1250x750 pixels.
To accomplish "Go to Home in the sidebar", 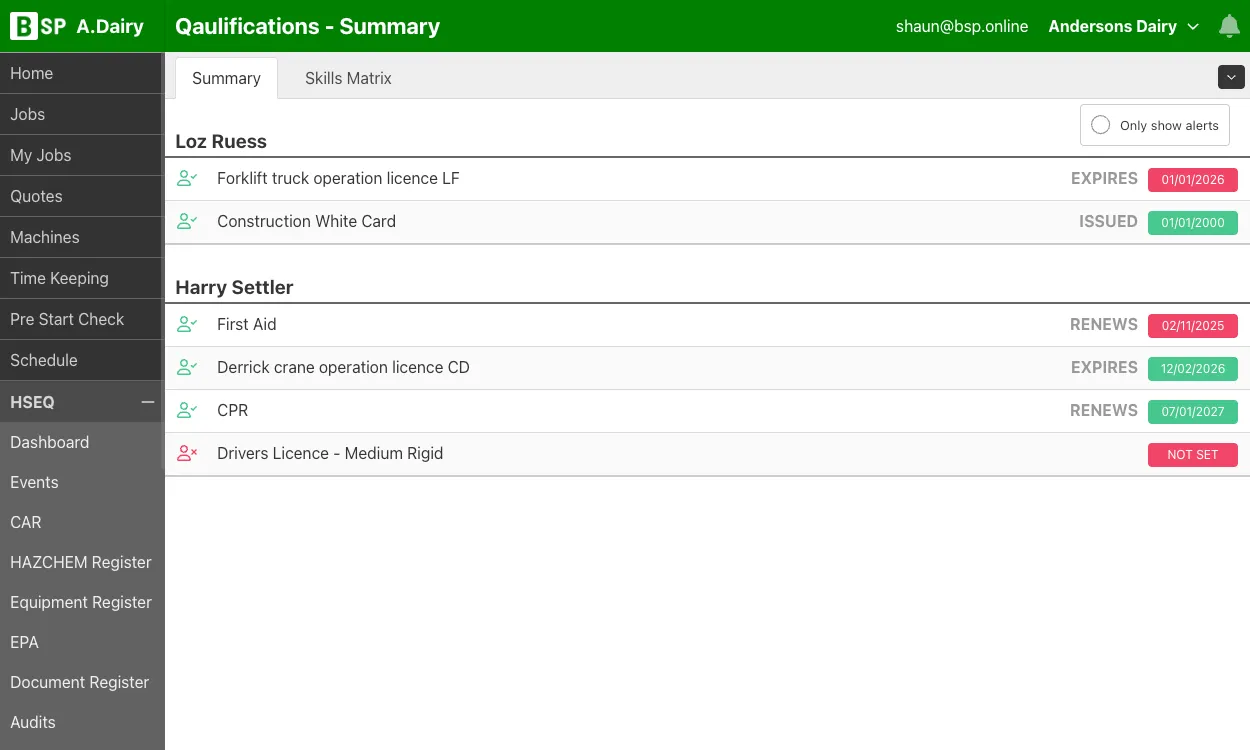I will 82,73.
